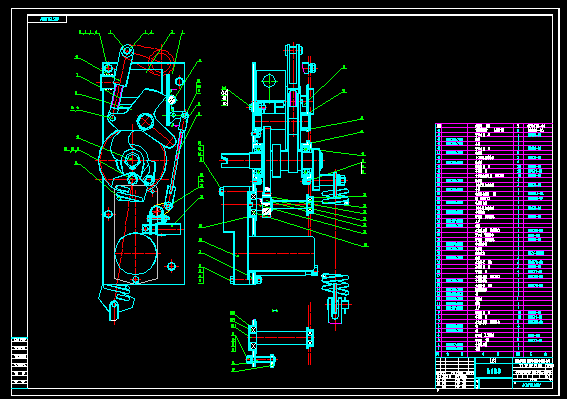Select the magenta parts list table
This screenshot has height=399, width=567.
point(494,240)
